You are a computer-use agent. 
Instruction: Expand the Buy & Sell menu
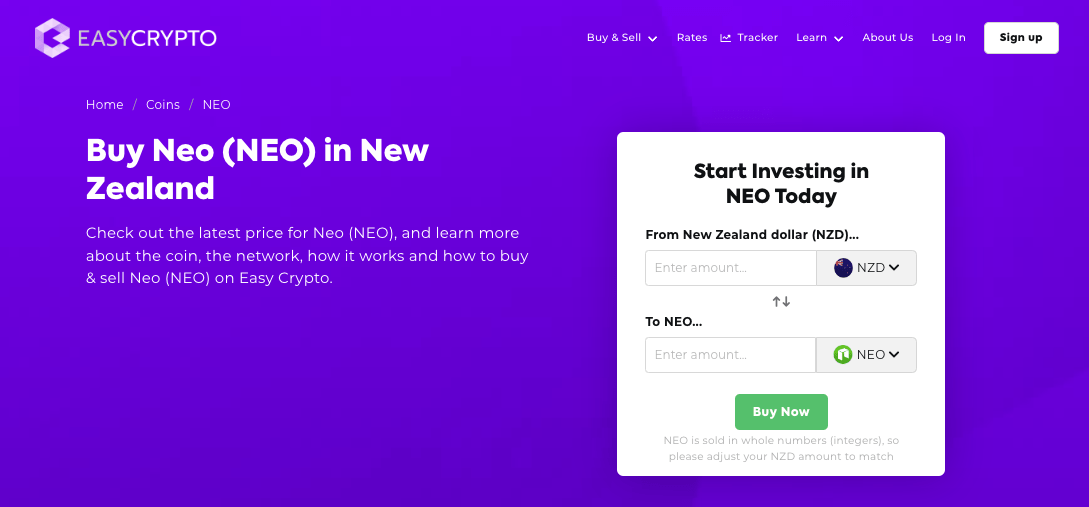pyautogui.click(x=621, y=38)
